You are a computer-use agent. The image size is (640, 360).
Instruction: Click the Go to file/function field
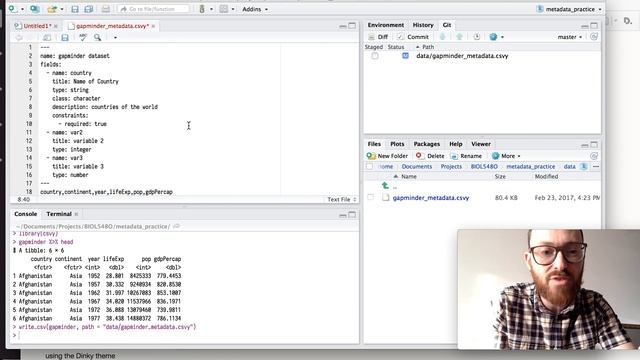[153, 9]
